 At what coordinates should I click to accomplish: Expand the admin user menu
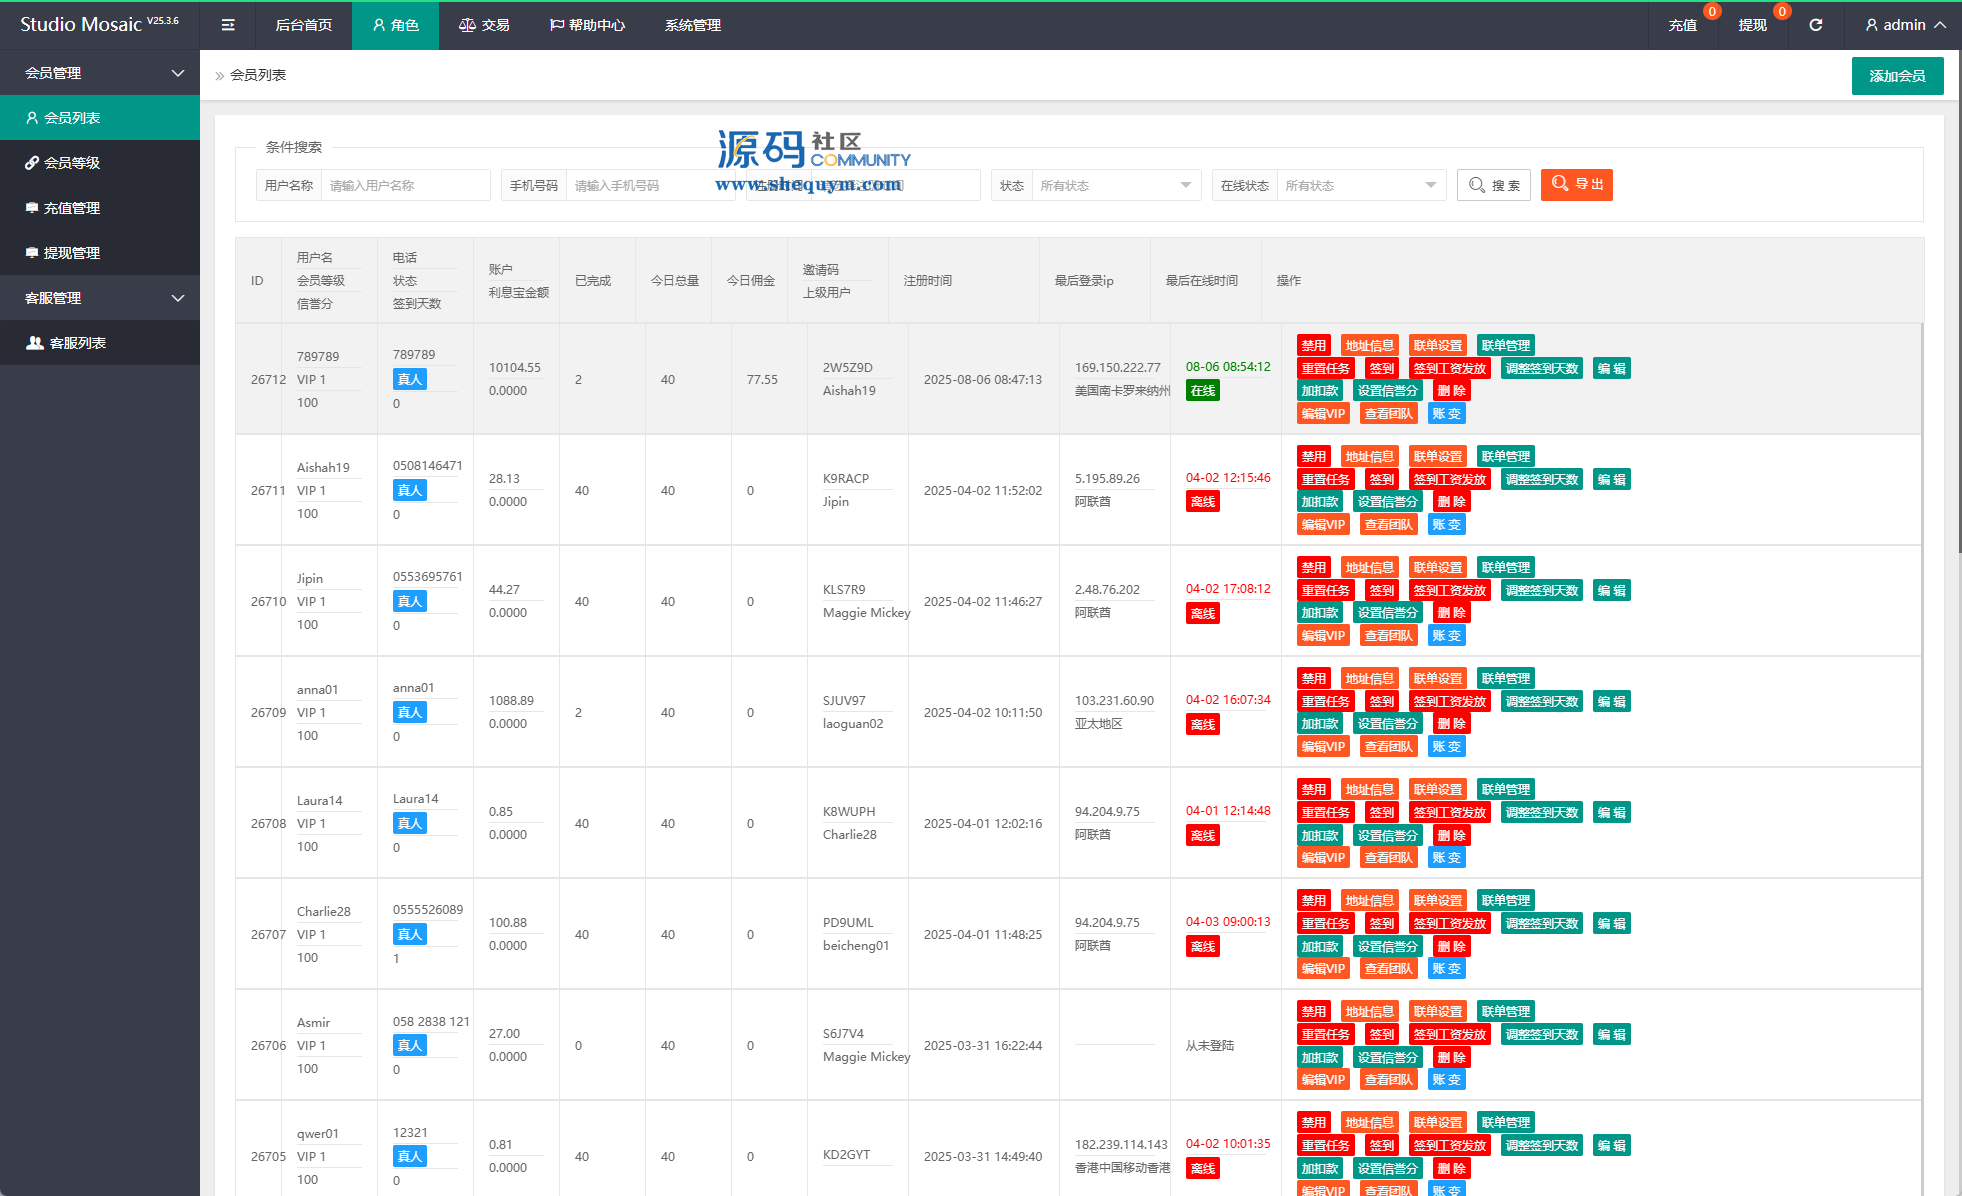coord(1905,25)
